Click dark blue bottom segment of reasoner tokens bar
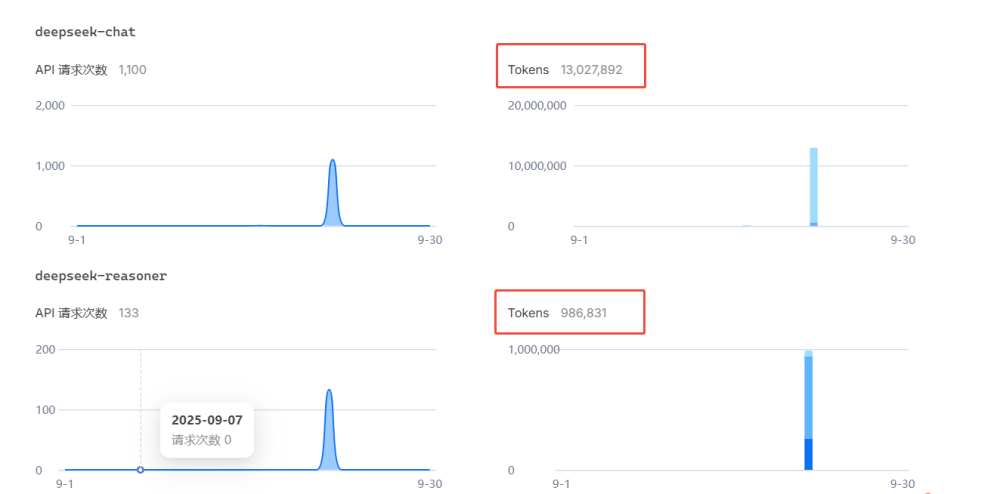Viewport: 1000px width, 494px height. click(808, 455)
